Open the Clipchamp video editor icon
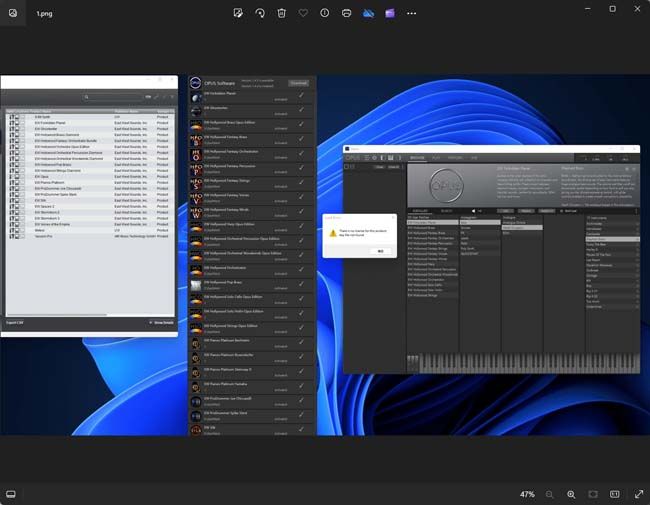This screenshot has height=505, width=650. click(389, 13)
